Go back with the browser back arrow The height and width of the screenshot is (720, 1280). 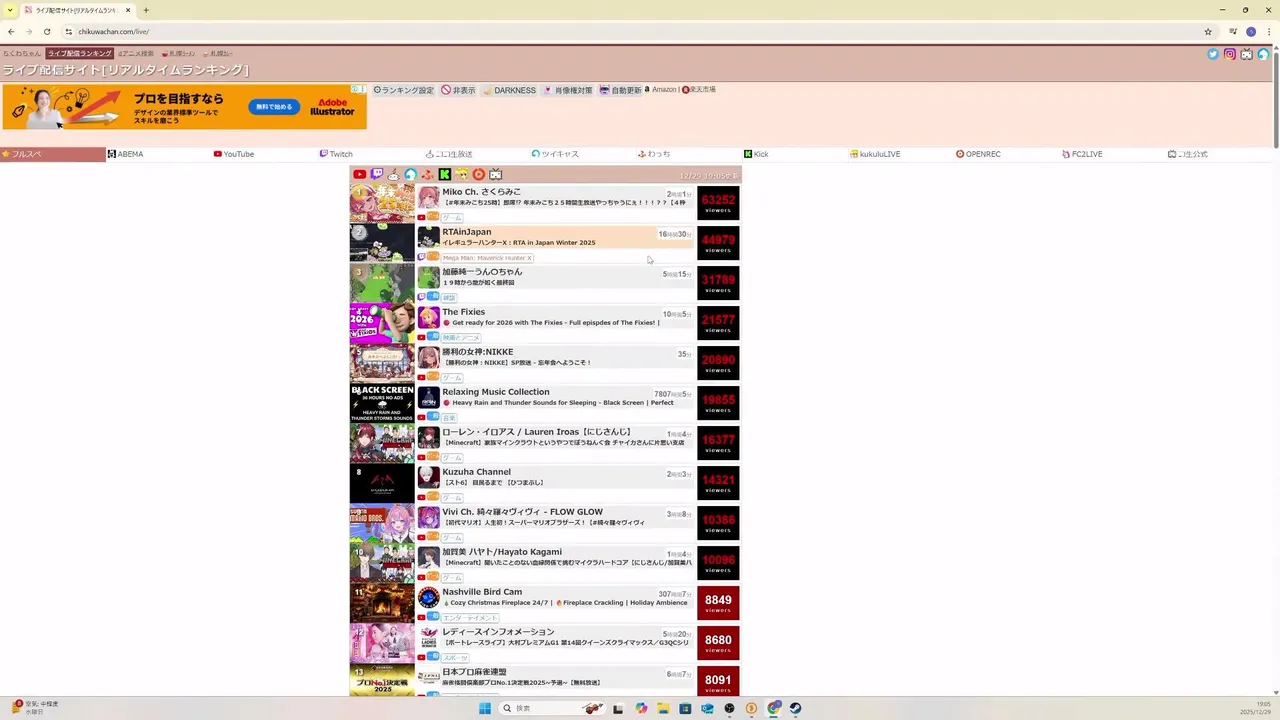coord(11,31)
